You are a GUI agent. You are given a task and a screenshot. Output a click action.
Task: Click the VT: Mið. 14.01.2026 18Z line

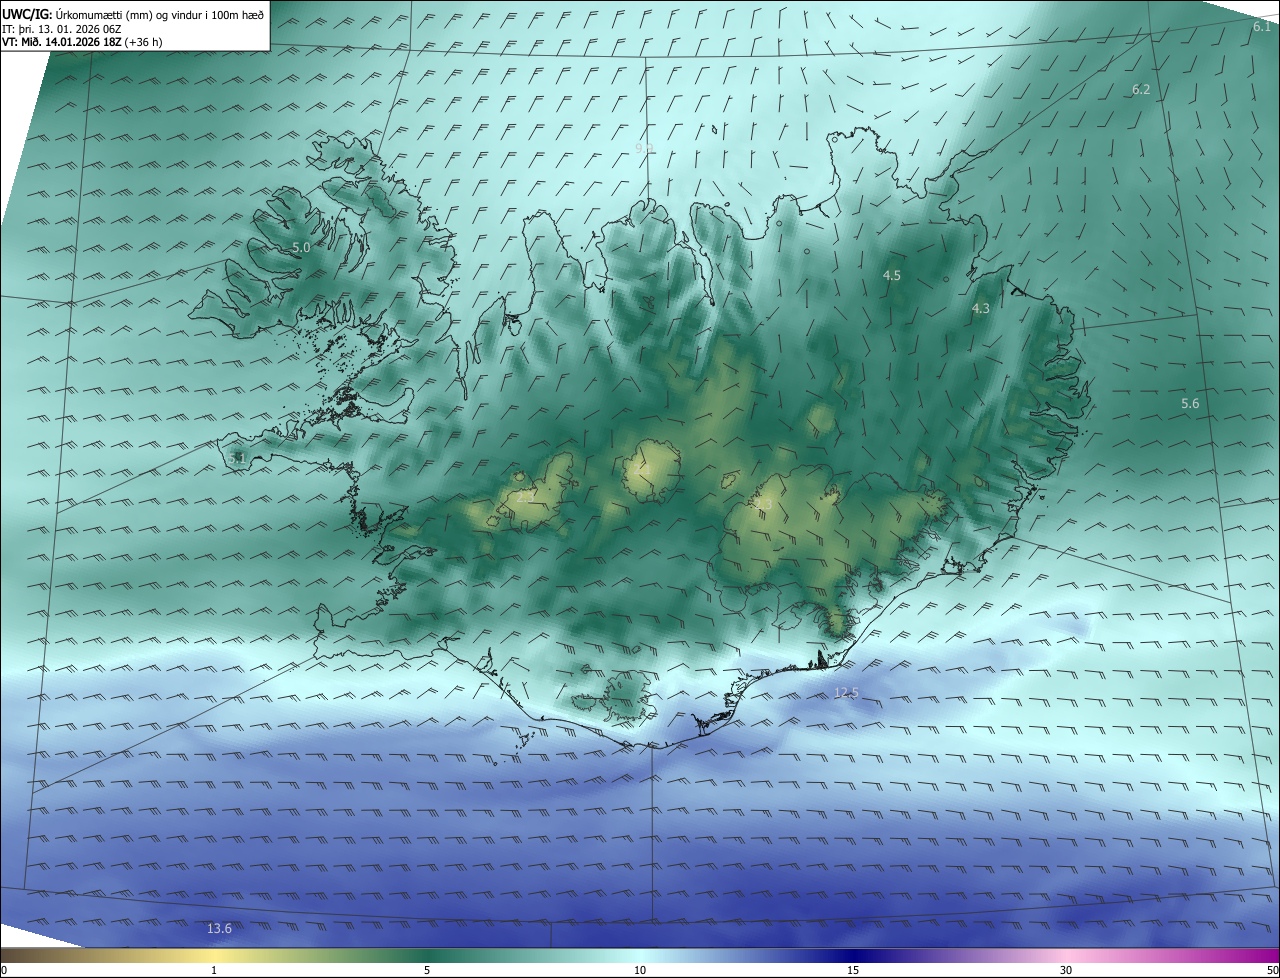pos(62,42)
